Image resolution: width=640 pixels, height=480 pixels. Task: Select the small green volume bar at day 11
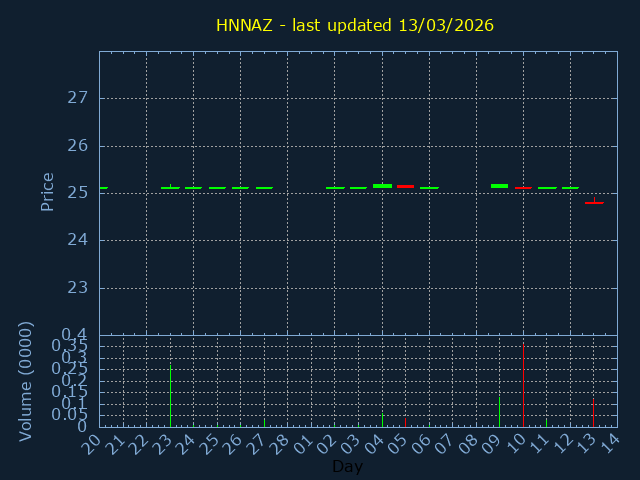point(547,423)
